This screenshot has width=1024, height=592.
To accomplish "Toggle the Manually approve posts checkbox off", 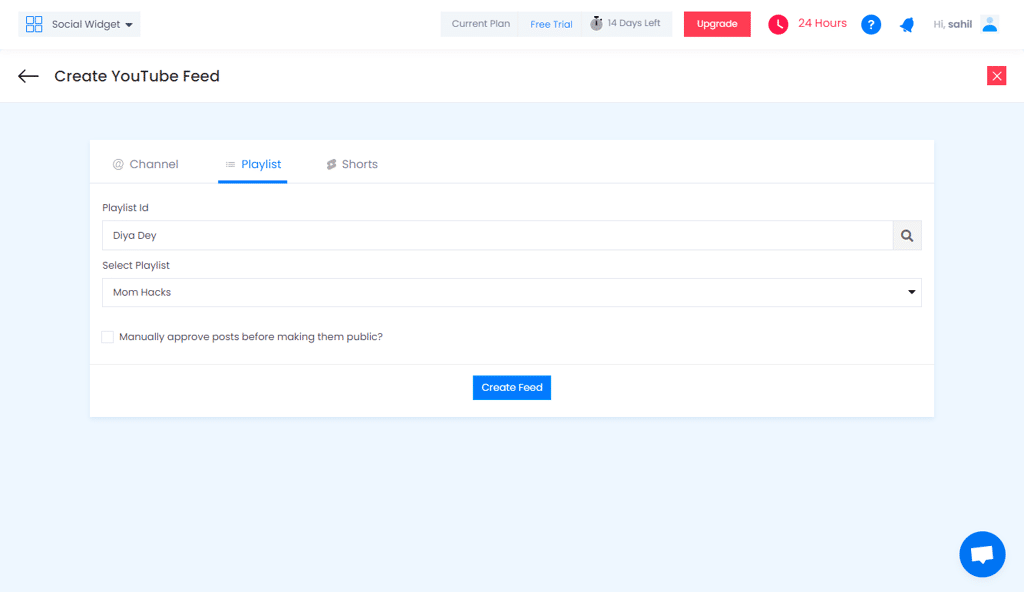I will (107, 337).
